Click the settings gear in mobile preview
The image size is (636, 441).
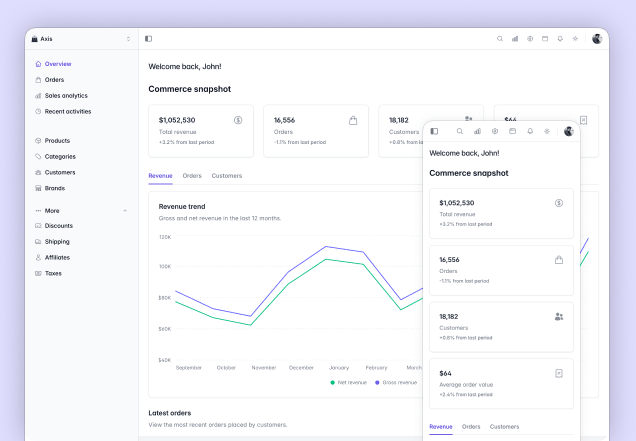(495, 131)
